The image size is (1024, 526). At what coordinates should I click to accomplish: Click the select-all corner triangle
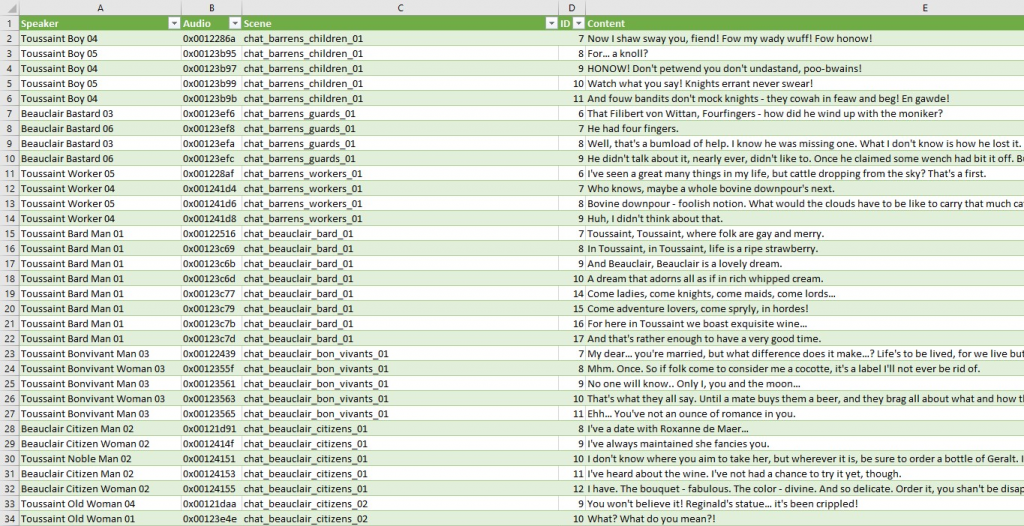coord(10,8)
